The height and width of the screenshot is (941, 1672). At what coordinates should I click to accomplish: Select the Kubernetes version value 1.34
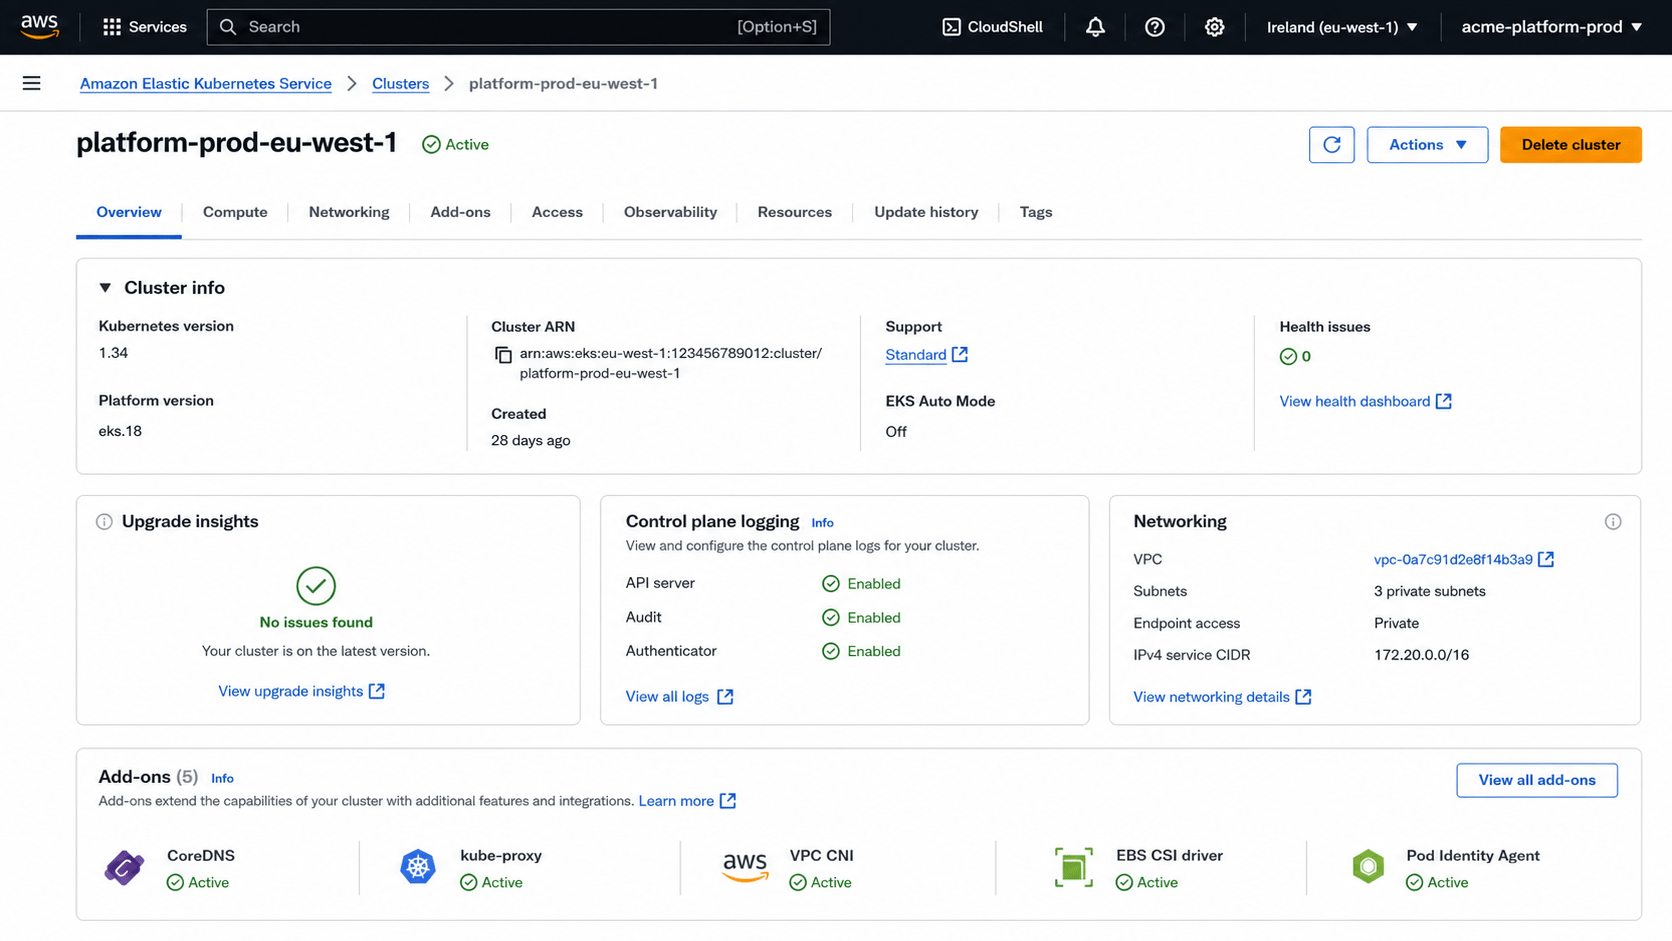tap(113, 353)
